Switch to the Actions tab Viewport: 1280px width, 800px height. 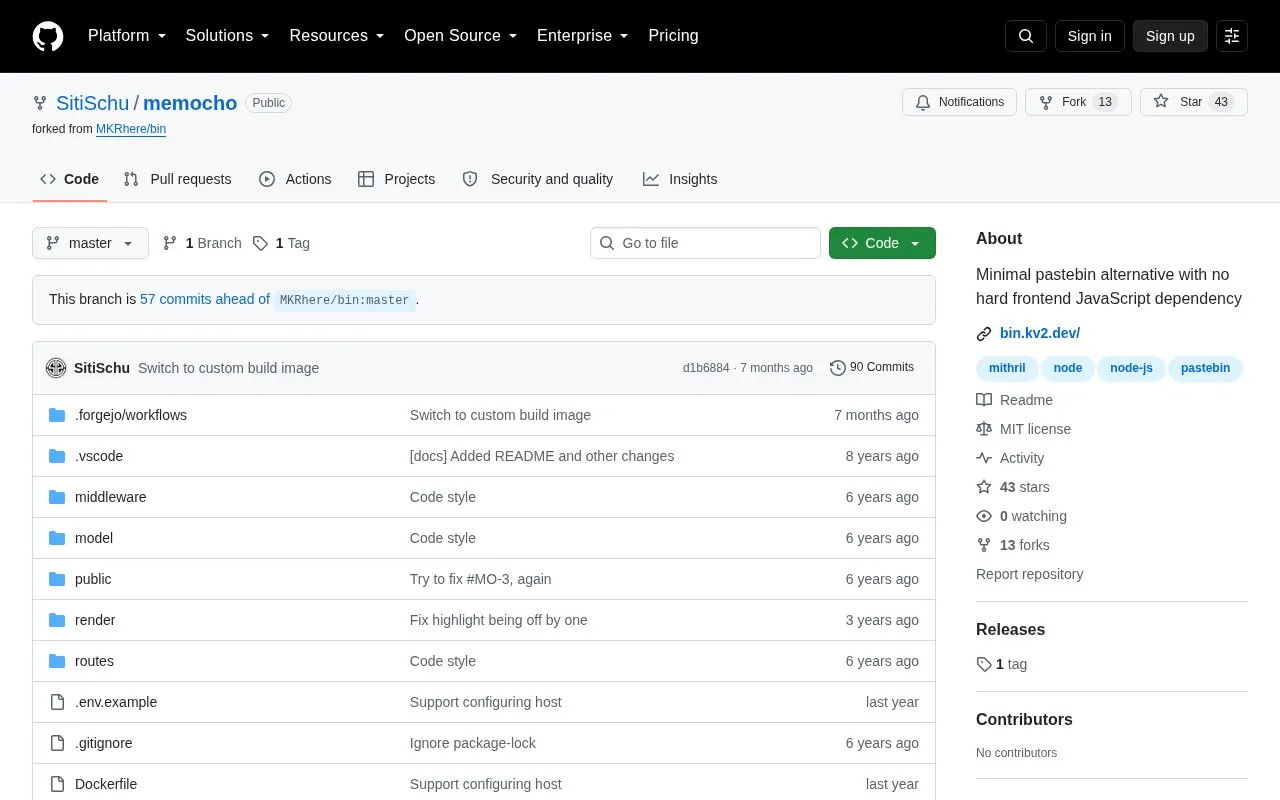[295, 179]
